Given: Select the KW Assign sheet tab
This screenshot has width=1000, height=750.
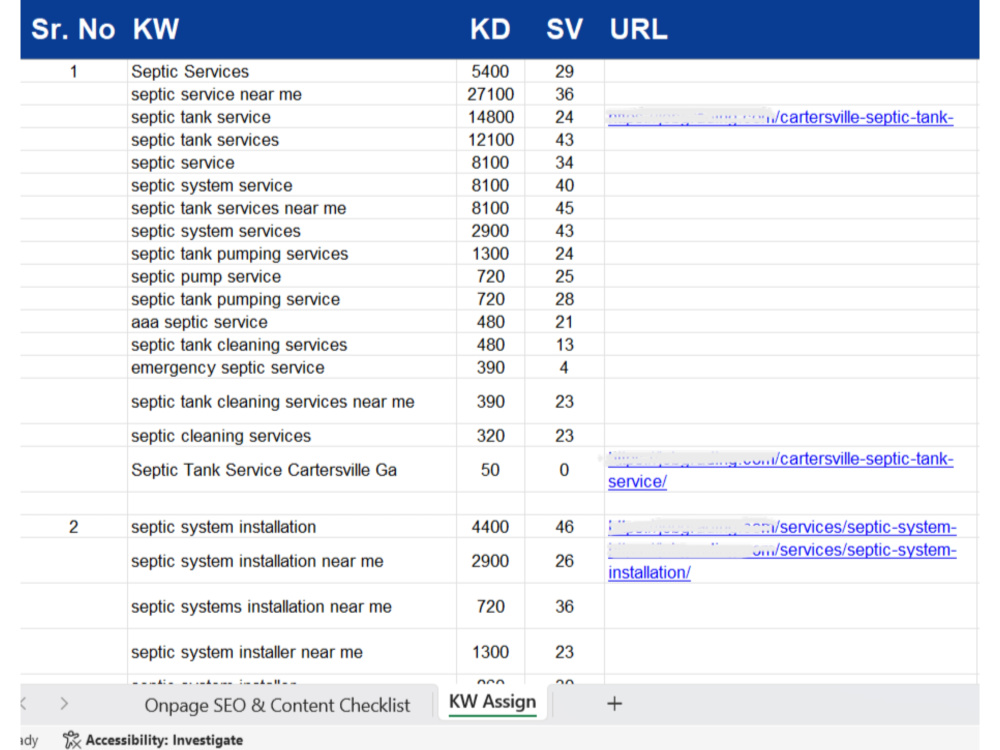Looking at the screenshot, I should click(492, 702).
